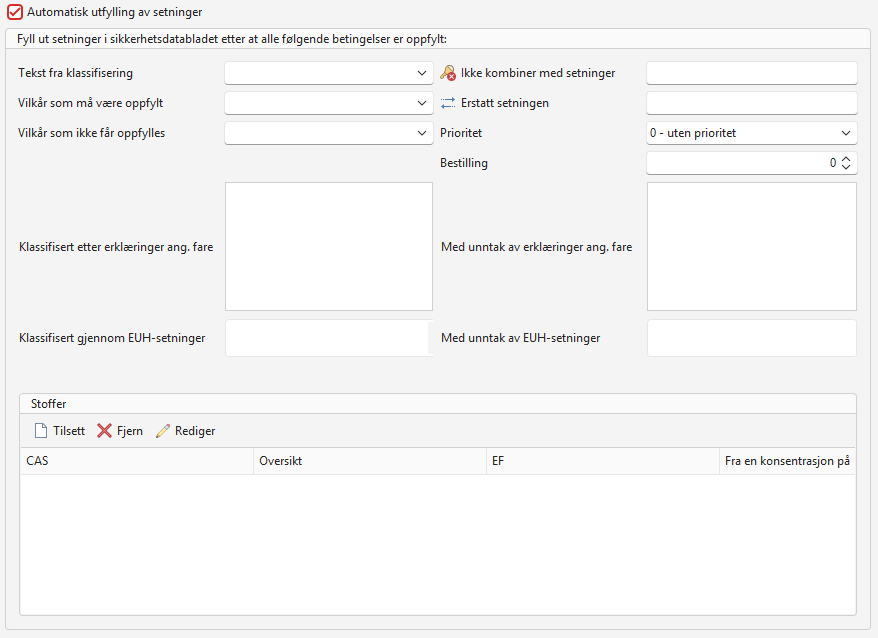The height and width of the screenshot is (638, 878).
Task: Open Vilkår som ikke får oppfylles dropdown
Action: point(329,133)
